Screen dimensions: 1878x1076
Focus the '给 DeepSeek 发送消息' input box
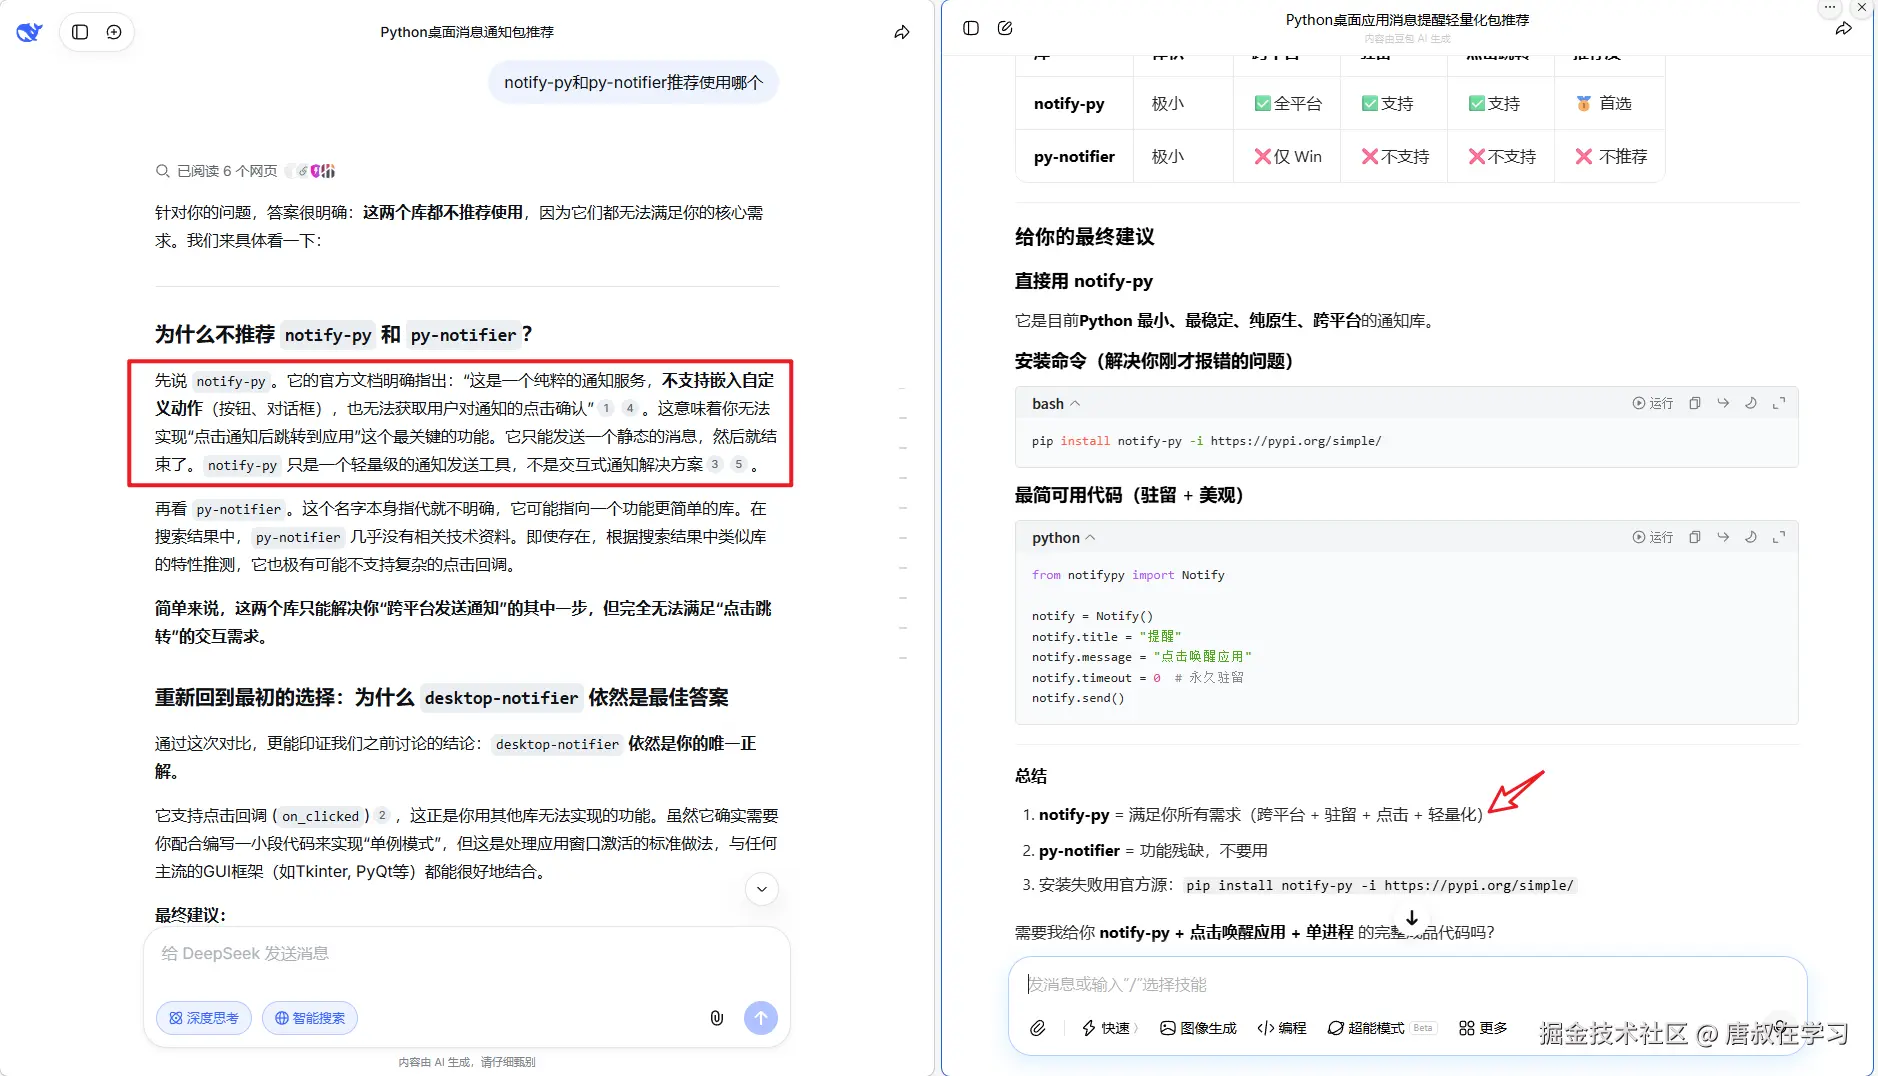466,954
